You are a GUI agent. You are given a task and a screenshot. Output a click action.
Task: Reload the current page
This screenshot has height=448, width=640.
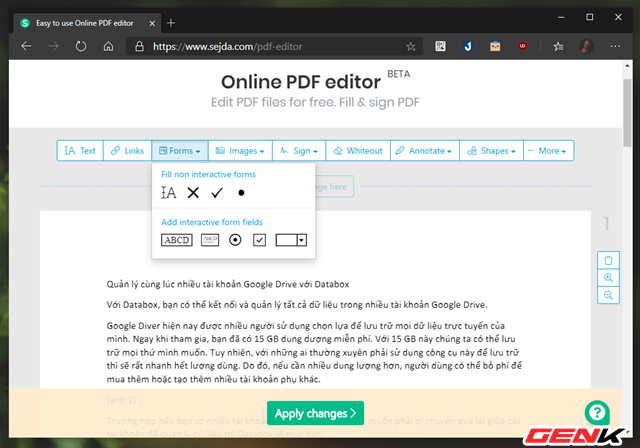pyautogui.click(x=81, y=46)
